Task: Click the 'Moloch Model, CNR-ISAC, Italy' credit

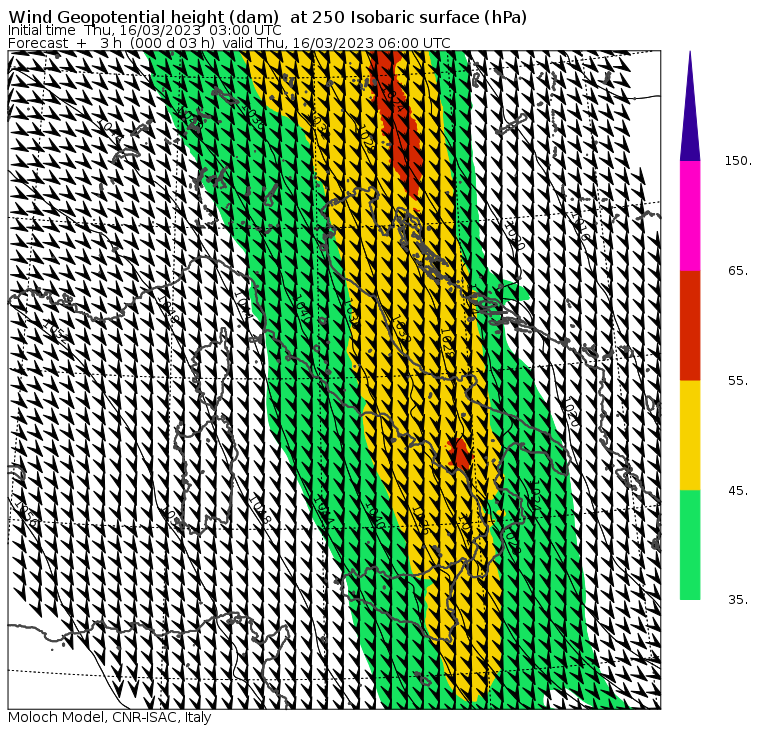Action: coord(110,717)
